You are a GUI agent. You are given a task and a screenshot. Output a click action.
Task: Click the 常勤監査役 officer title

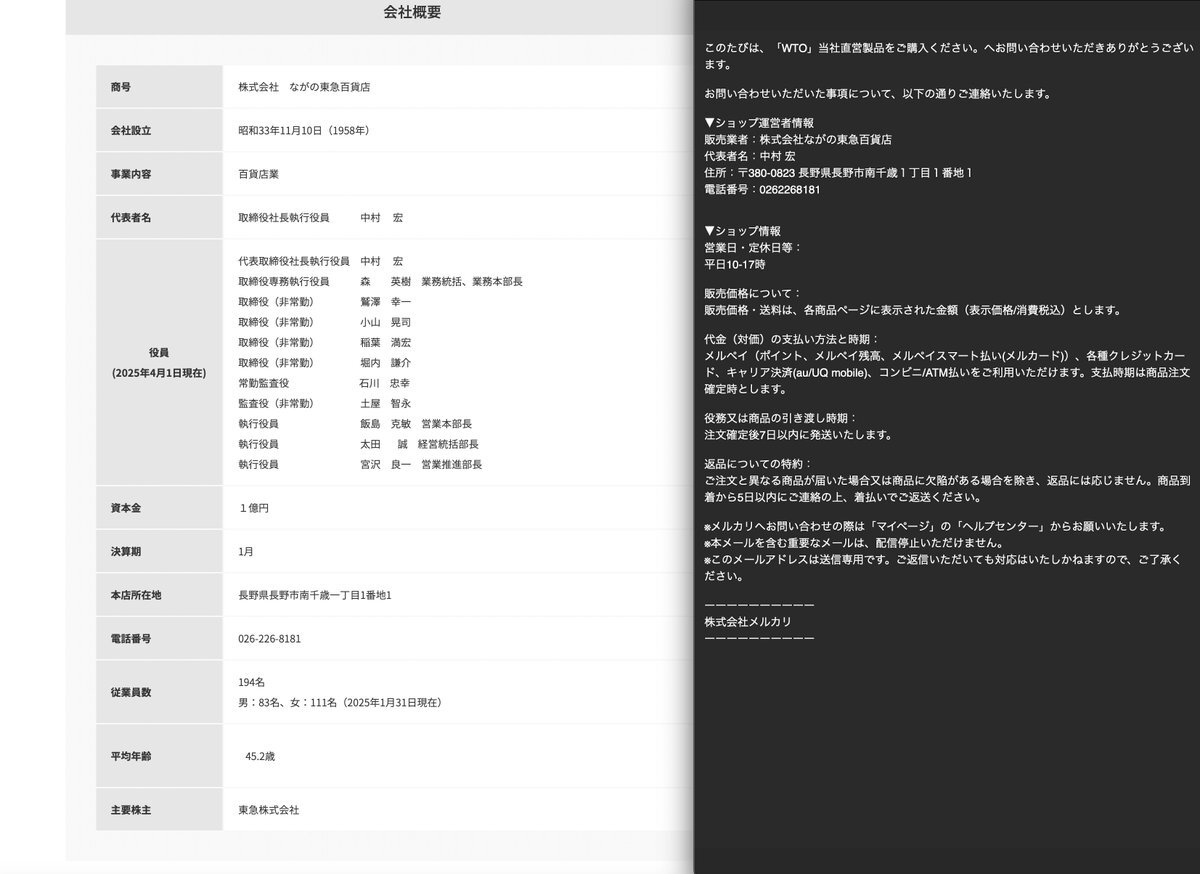tap(263, 383)
